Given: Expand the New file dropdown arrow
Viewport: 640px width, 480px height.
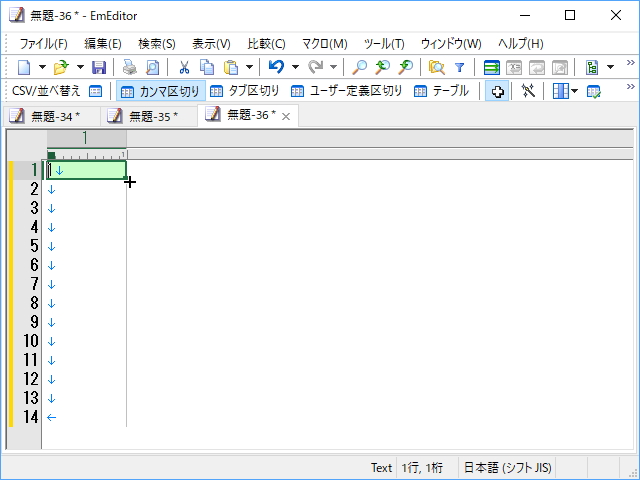Looking at the screenshot, I should (42, 67).
